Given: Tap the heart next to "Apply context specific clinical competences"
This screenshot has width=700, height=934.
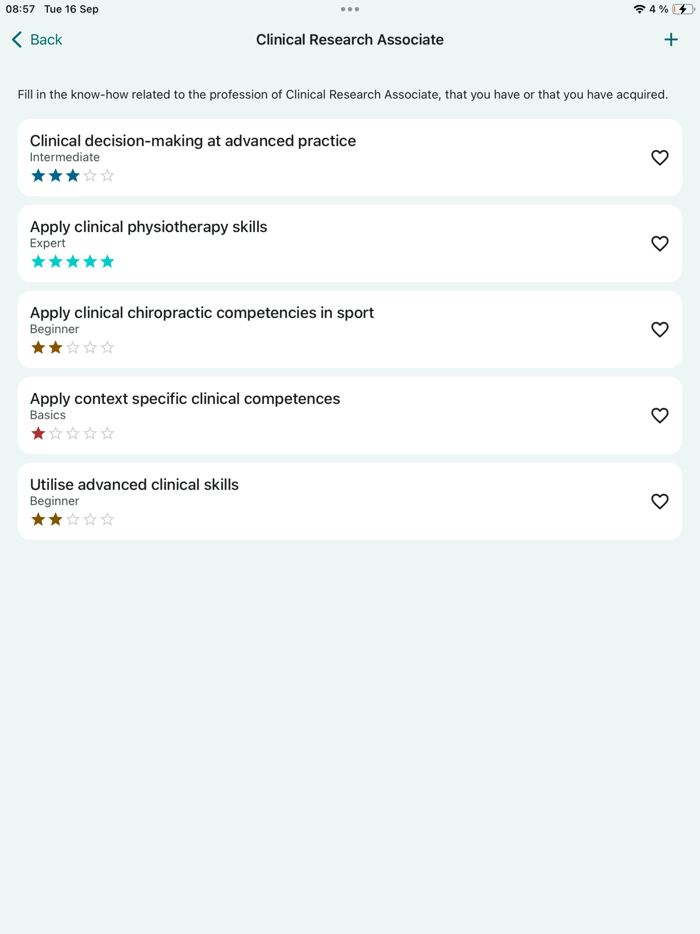Looking at the screenshot, I should (x=659, y=415).
